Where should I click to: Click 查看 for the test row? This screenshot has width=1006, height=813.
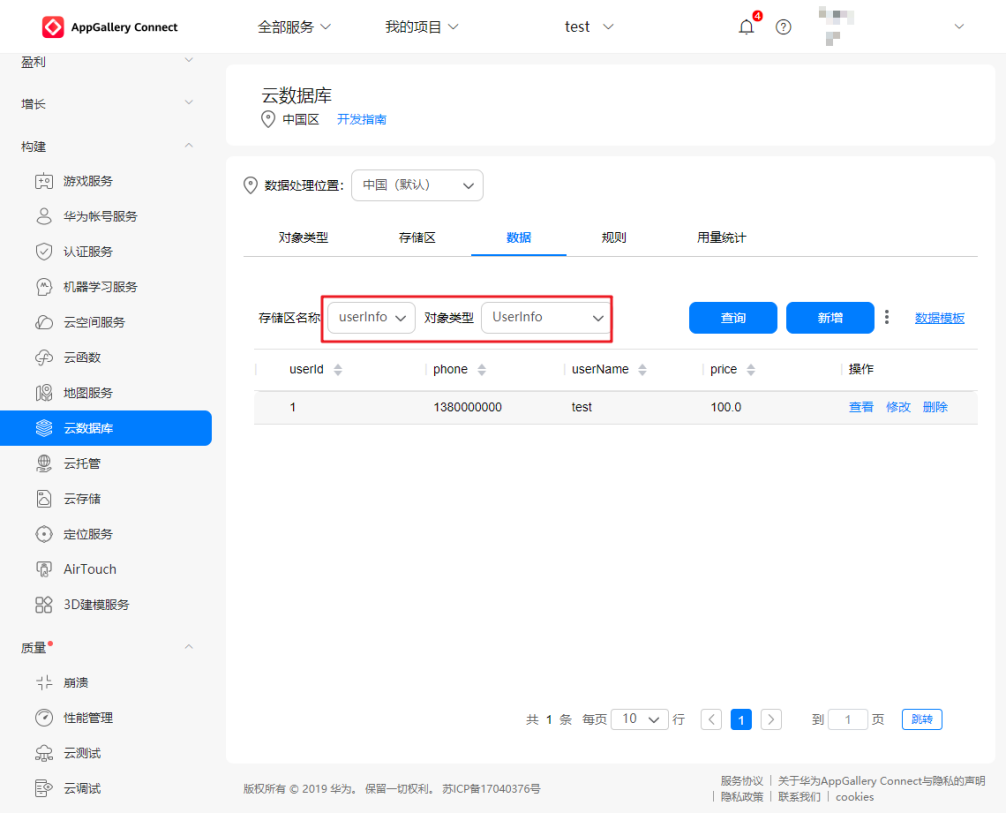(861, 407)
